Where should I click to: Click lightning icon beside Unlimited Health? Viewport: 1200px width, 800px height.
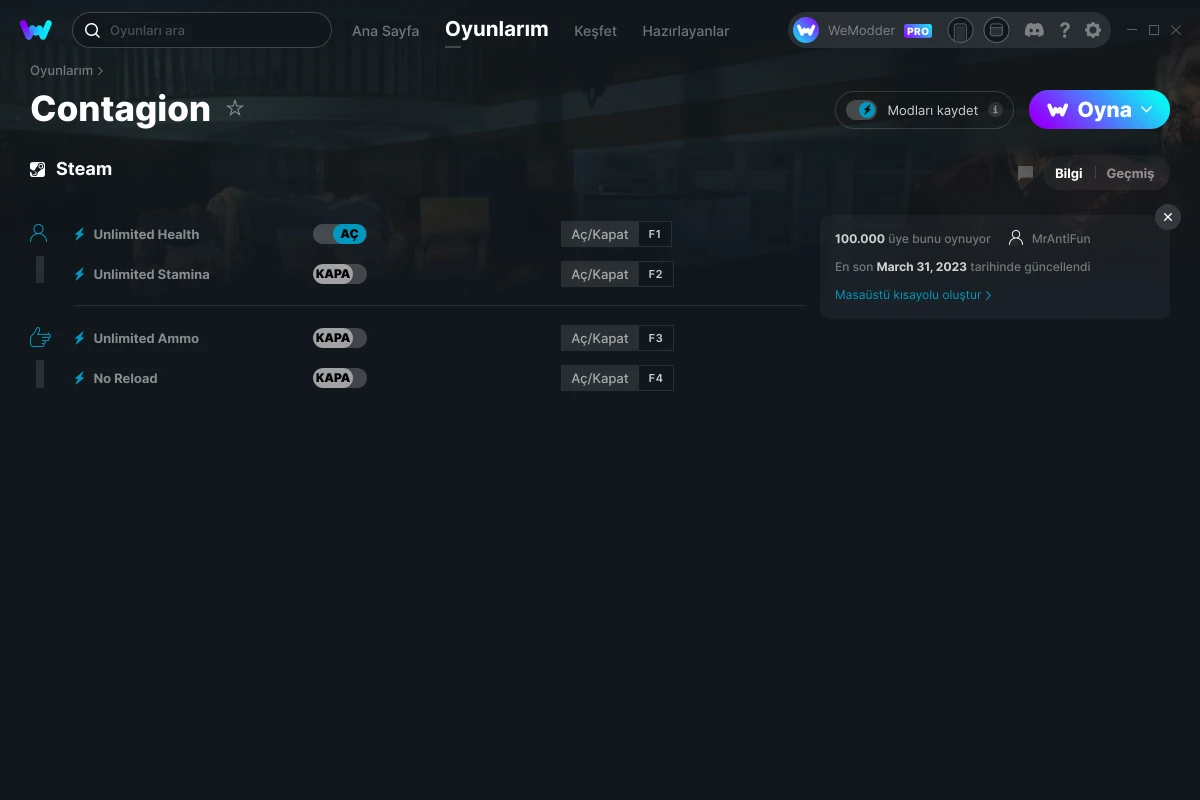[80, 234]
